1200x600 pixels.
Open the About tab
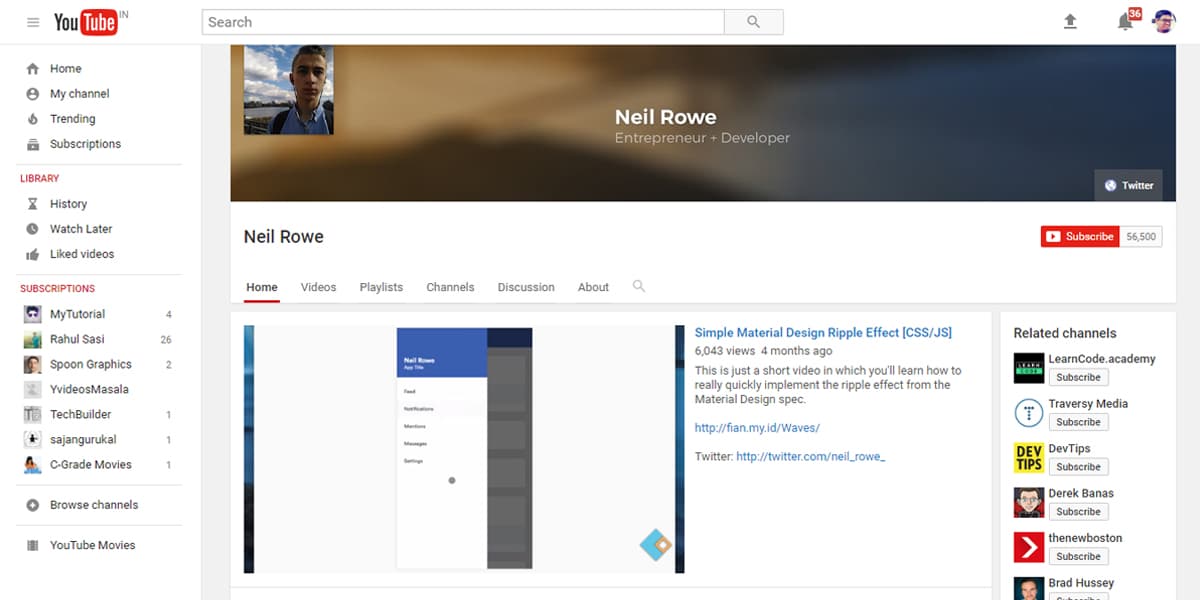click(x=593, y=287)
